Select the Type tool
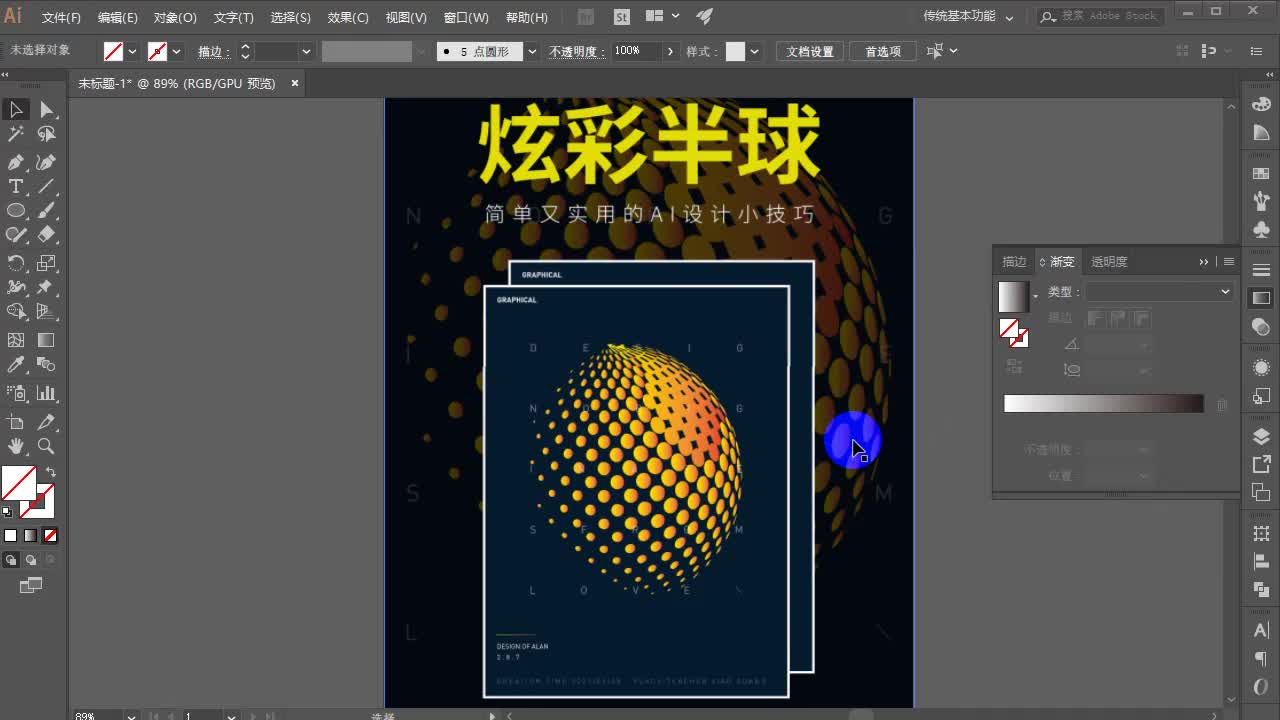Image resolution: width=1280 pixels, height=720 pixels. tap(16, 186)
